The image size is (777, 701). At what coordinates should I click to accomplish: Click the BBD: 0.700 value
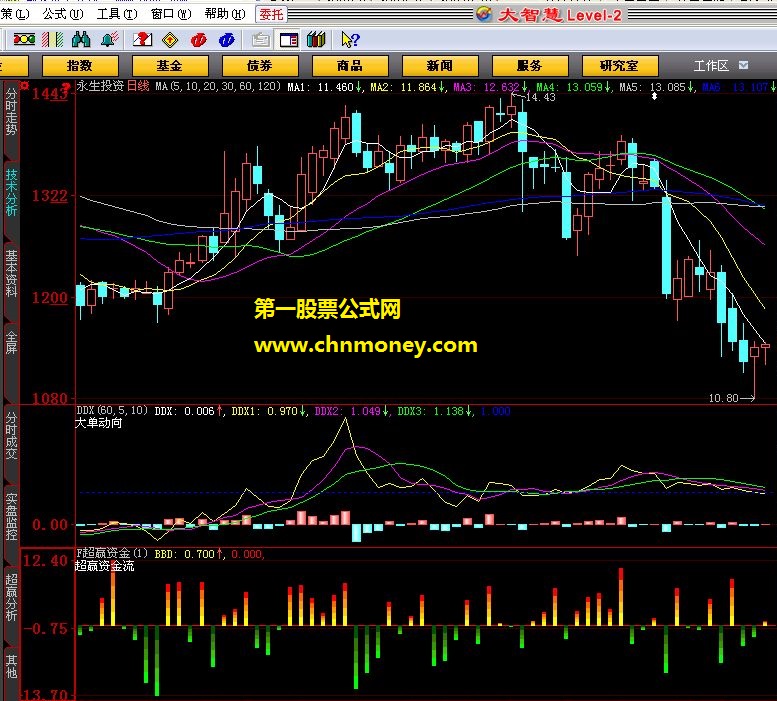click(189, 554)
